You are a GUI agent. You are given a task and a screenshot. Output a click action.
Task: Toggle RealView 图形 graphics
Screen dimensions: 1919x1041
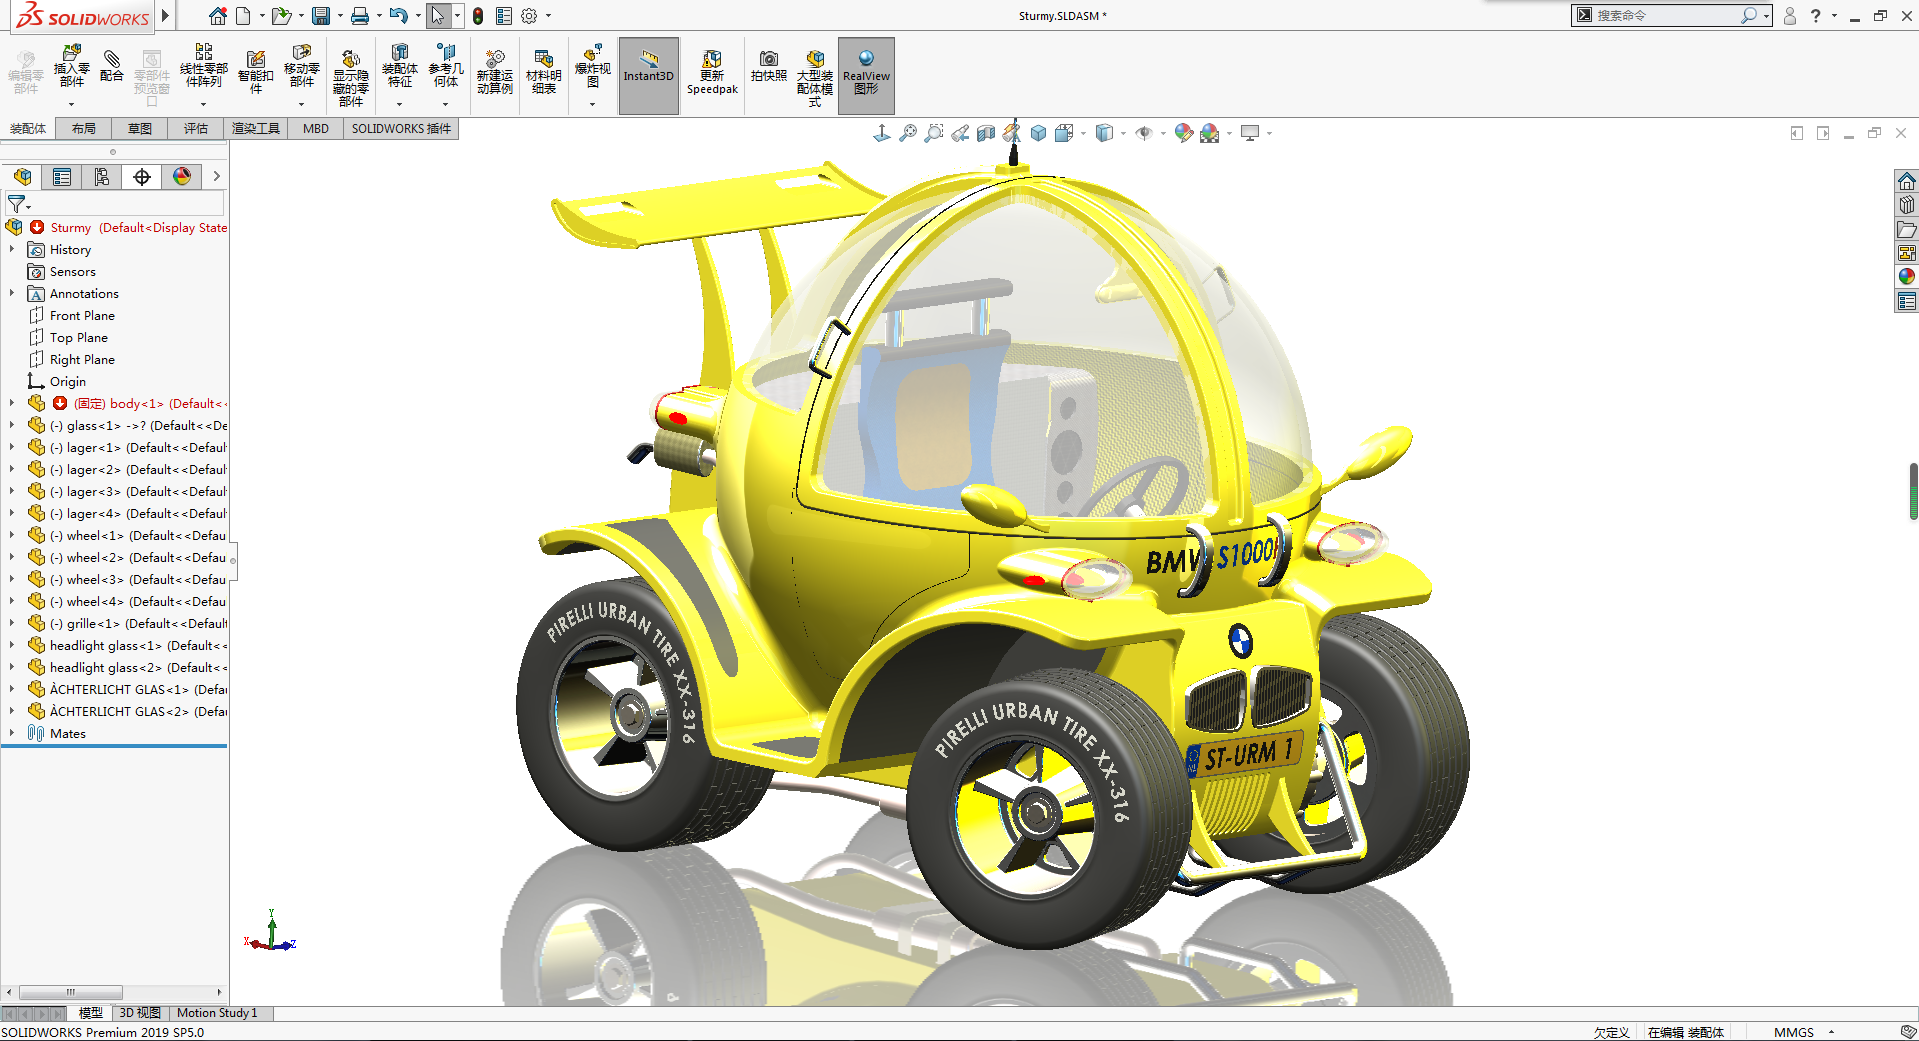tap(866, 76)
